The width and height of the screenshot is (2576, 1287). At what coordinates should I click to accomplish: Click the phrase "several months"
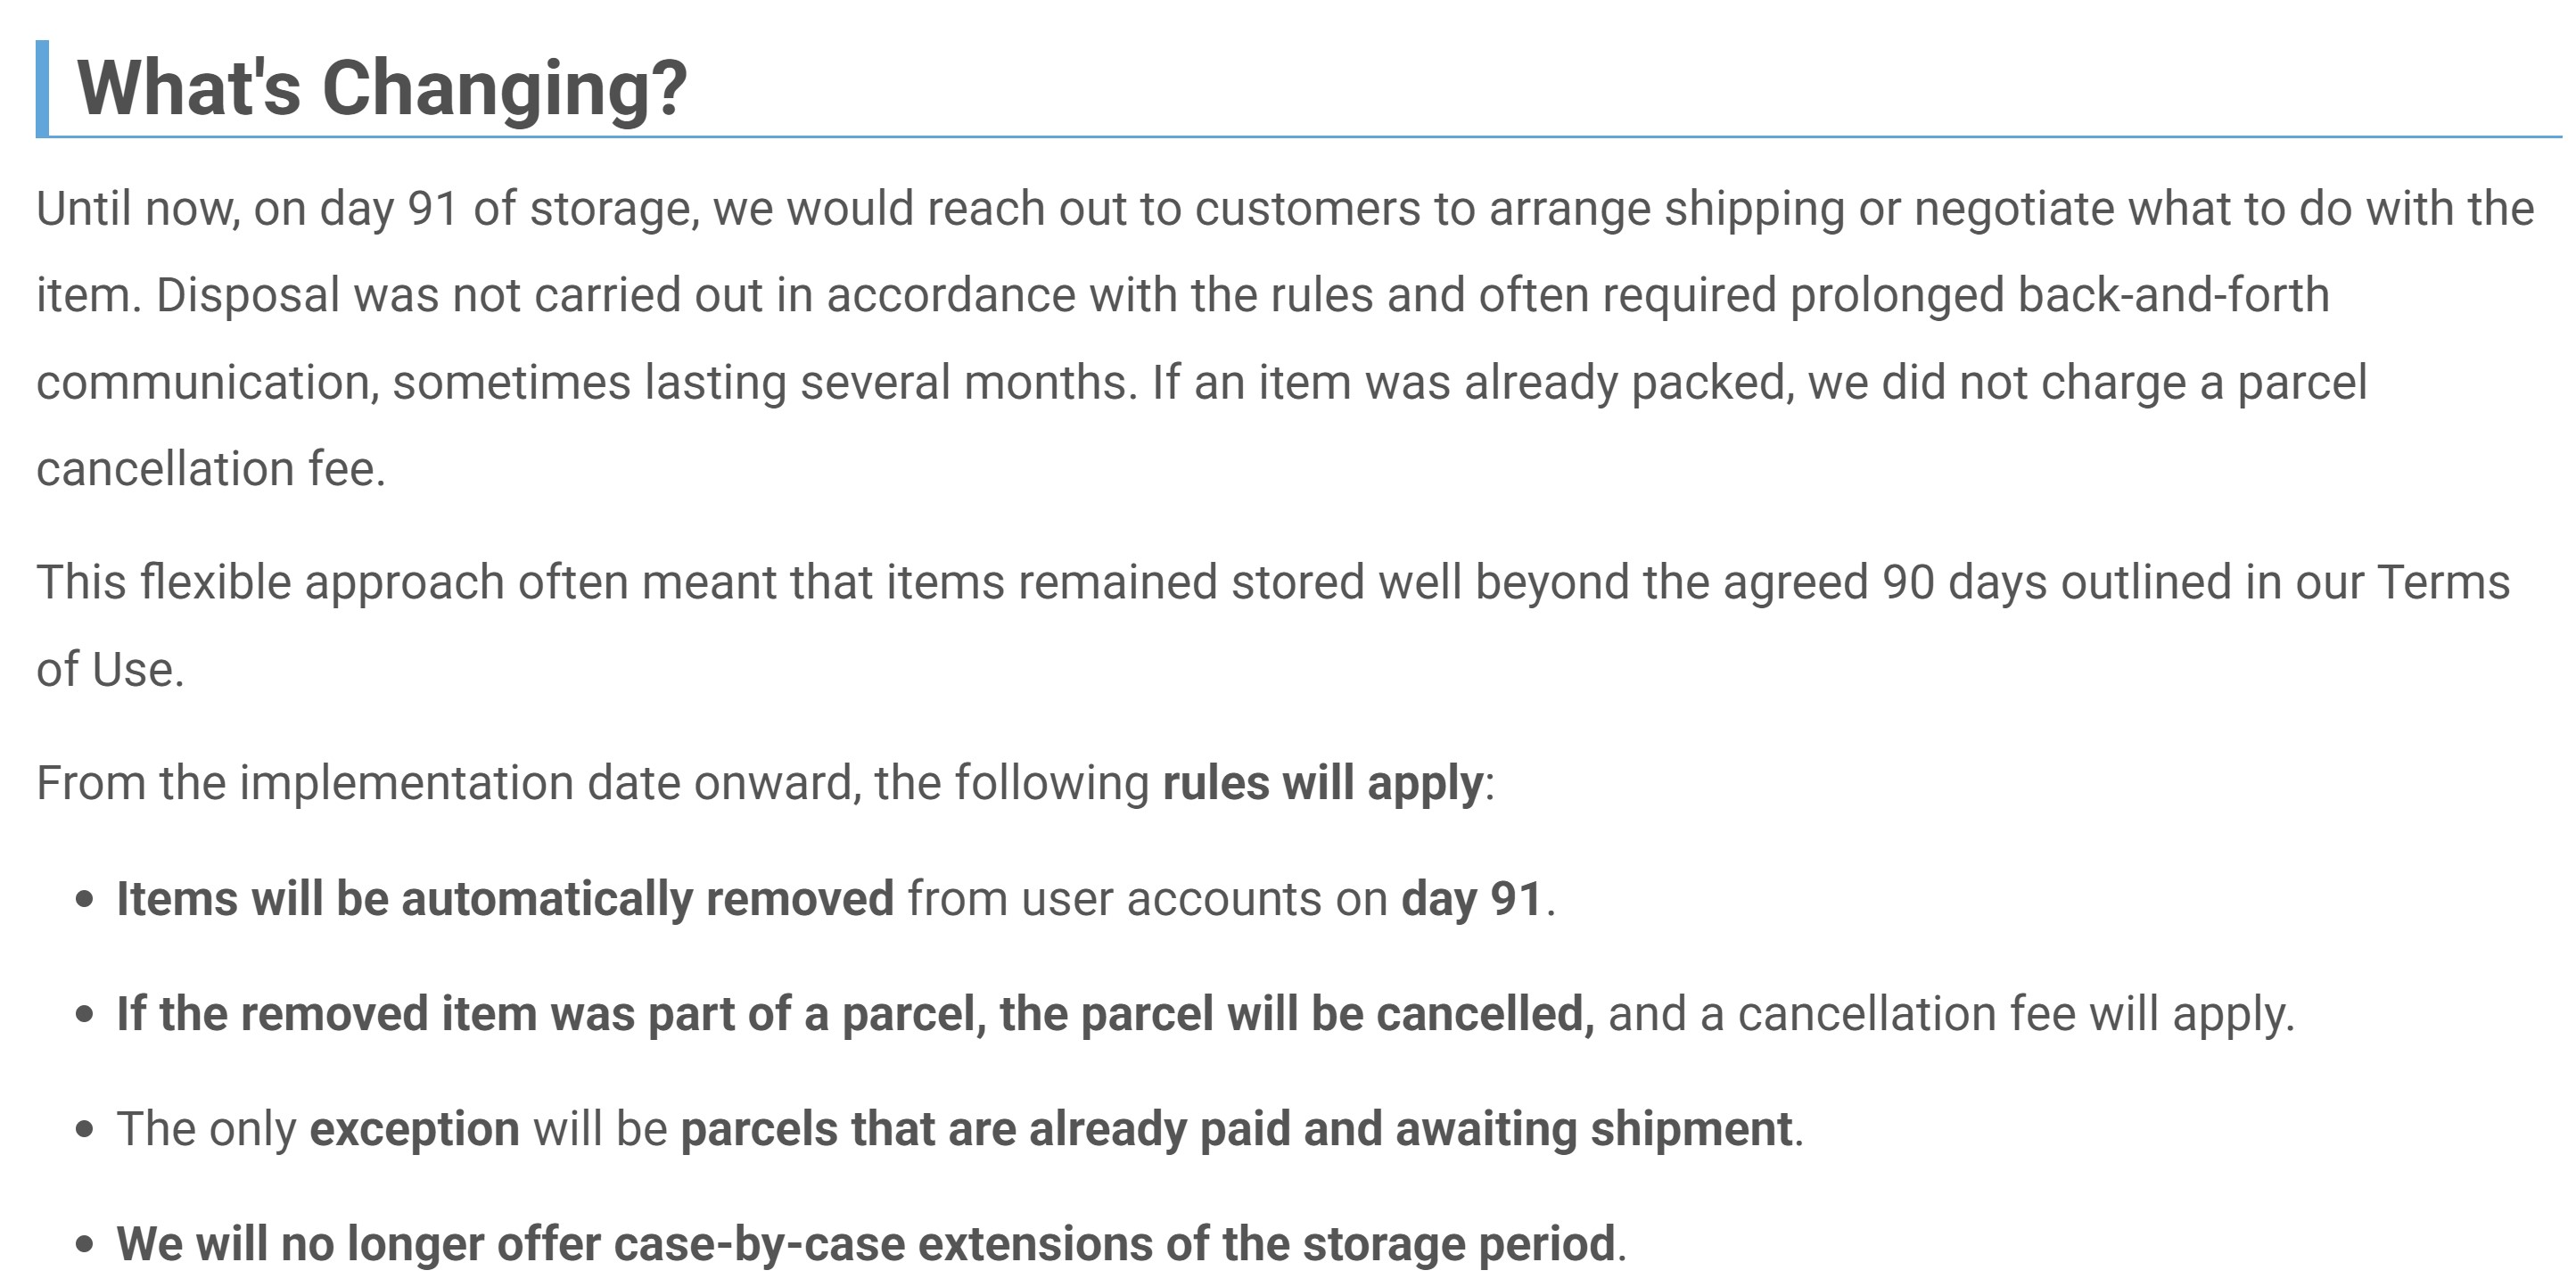(966, 382)
